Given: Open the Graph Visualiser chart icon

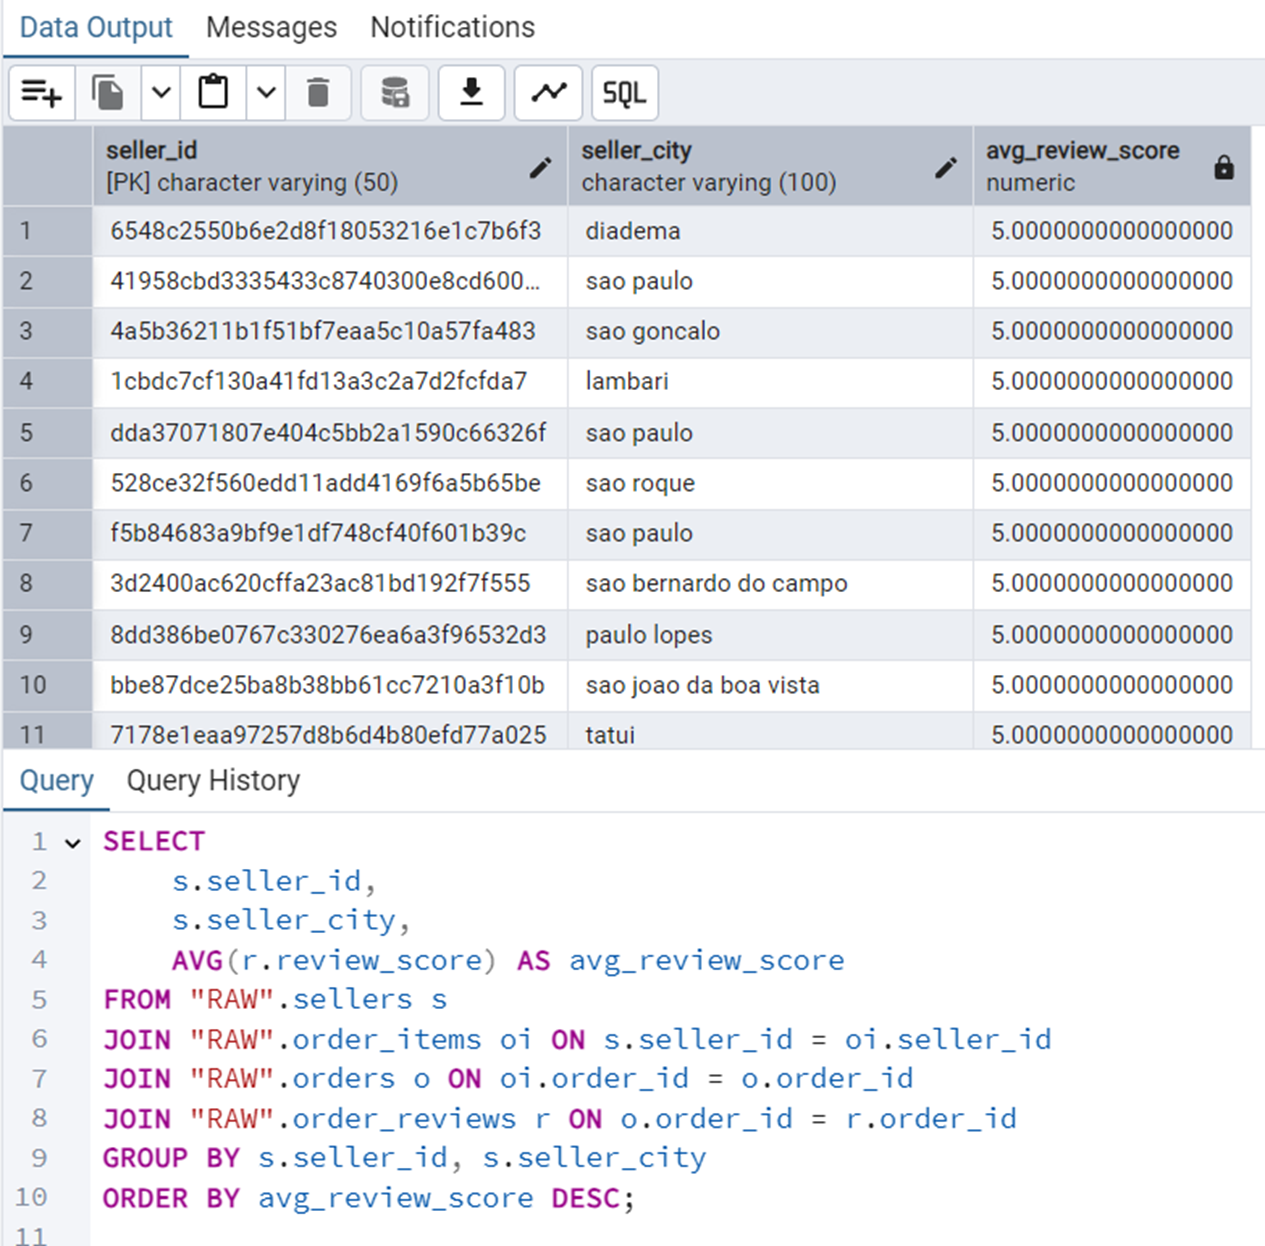Looking at the screenshot, I should [548, 93].
